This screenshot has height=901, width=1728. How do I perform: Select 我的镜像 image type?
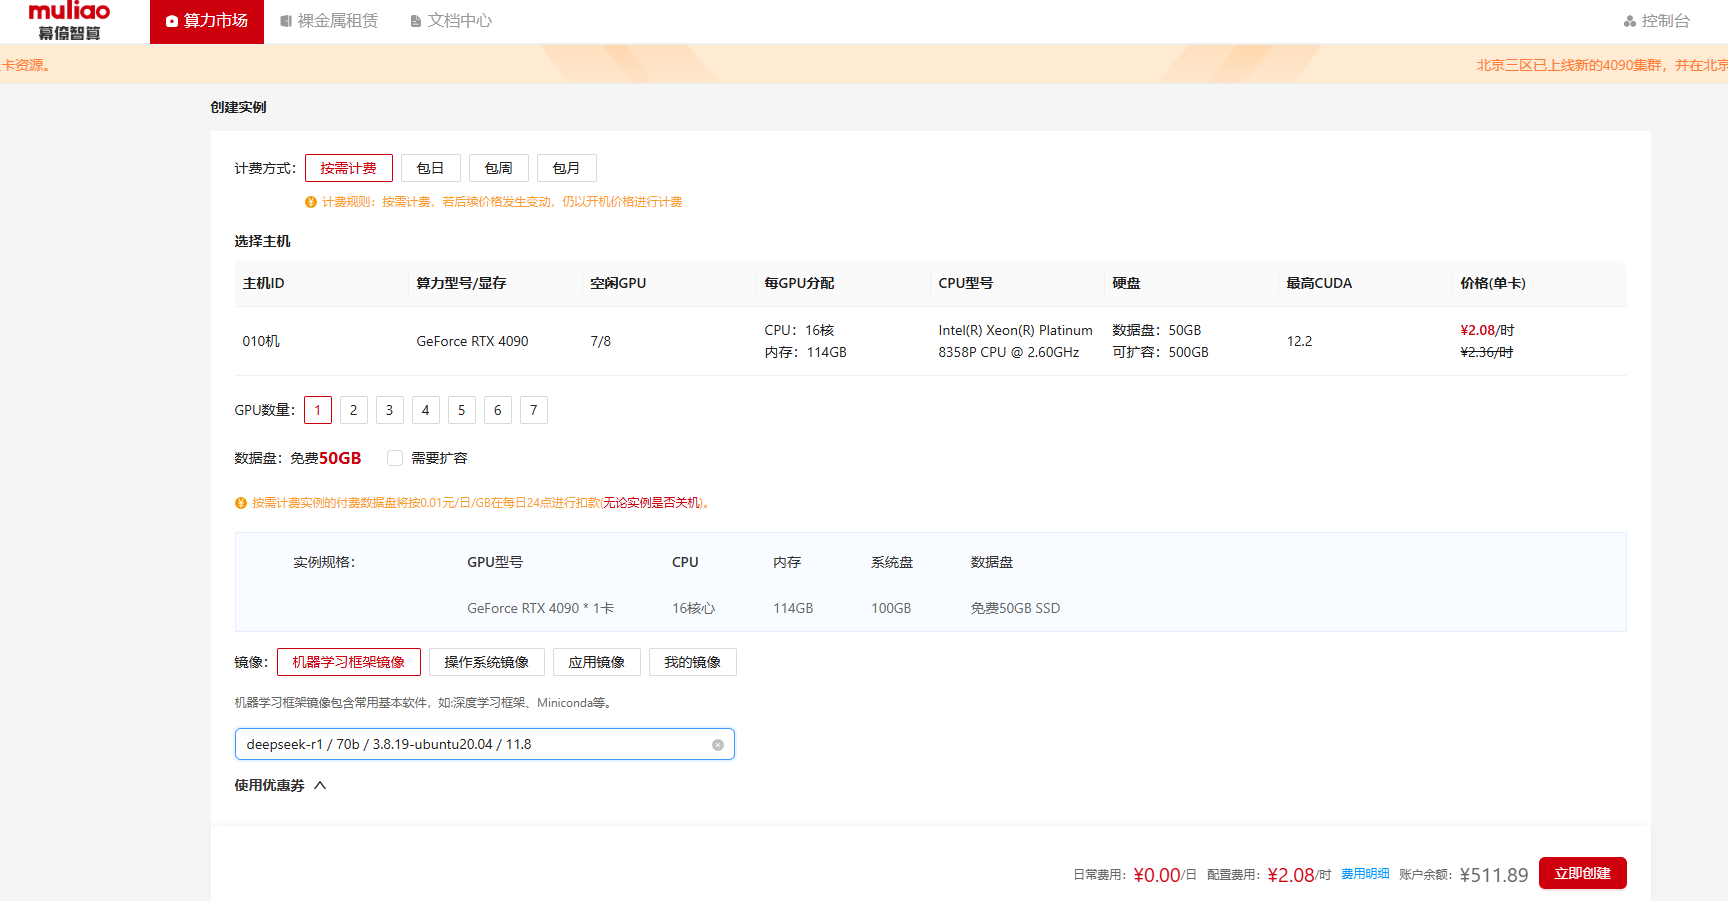pyautogui.click(x=693, y=662)
